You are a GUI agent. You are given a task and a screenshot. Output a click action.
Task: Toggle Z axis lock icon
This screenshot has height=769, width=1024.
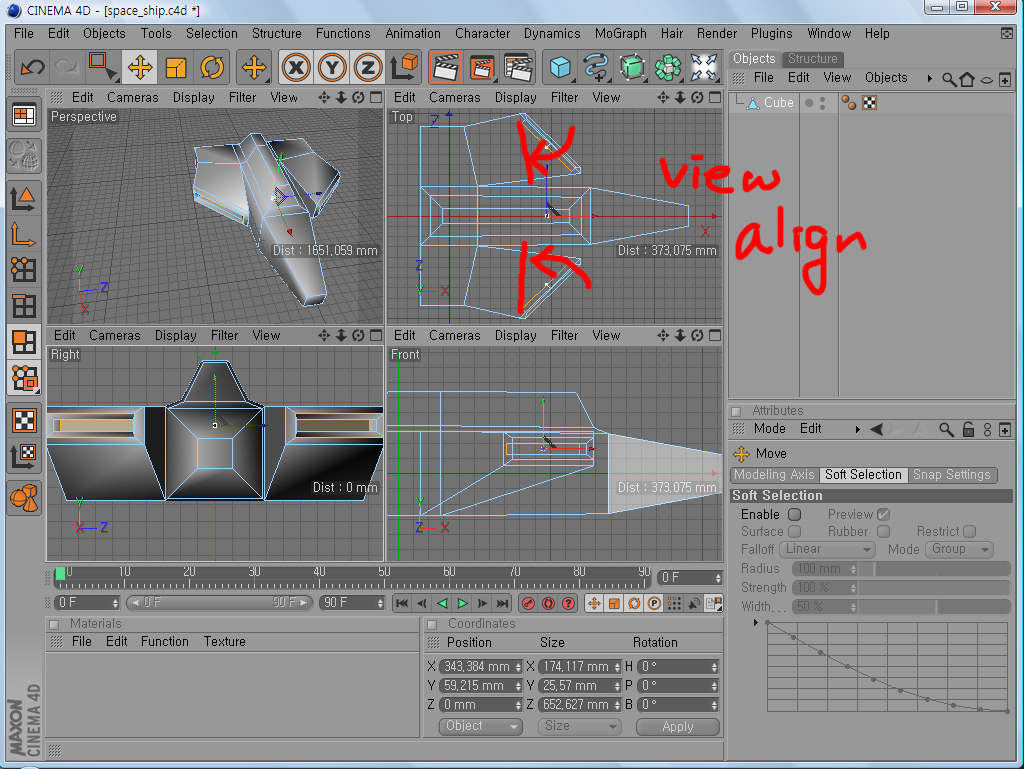pos(368,68)
